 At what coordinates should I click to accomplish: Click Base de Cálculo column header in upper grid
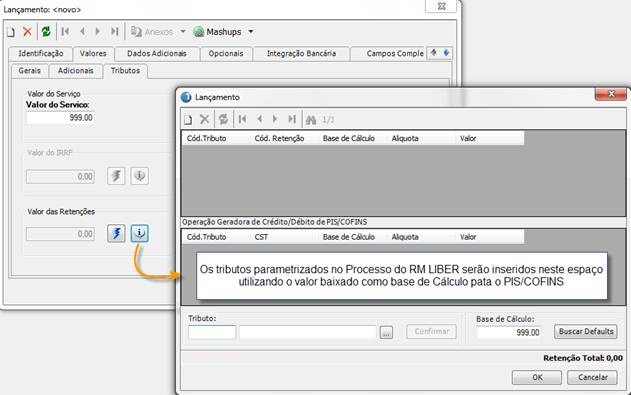[x=353, y=138]
